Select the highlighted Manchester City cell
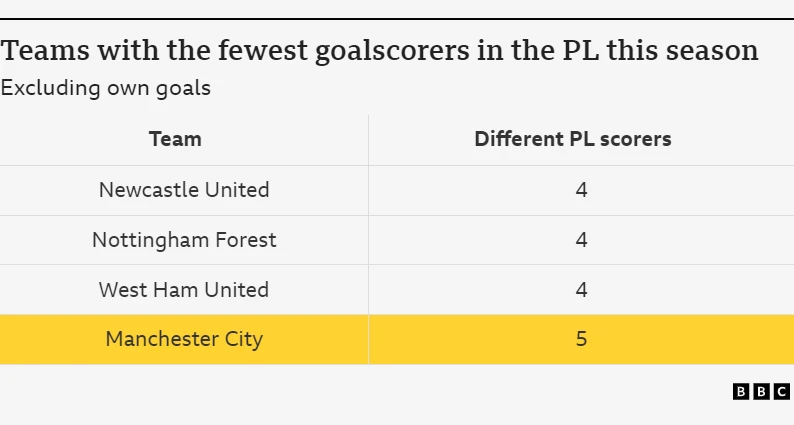 184,339
